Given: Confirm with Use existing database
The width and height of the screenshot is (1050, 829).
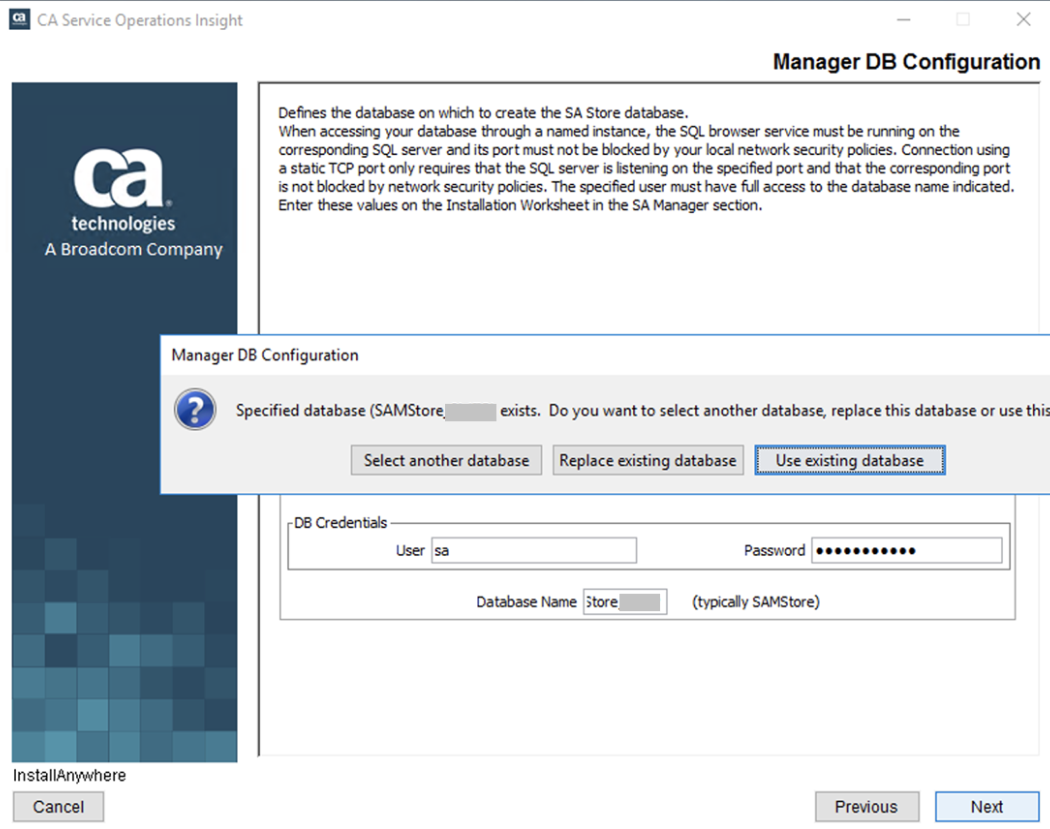Looking at the screenshot, I should point(849,460).
